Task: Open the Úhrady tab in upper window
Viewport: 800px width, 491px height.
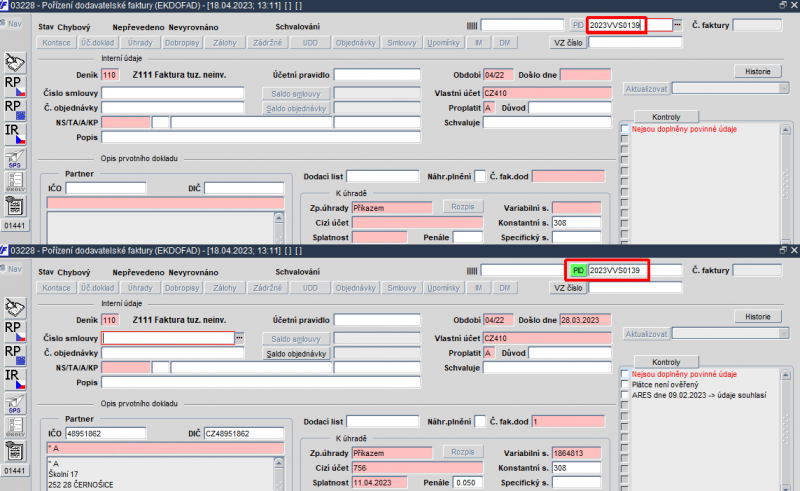Action: pyautogui.click(x=140, y=43)
